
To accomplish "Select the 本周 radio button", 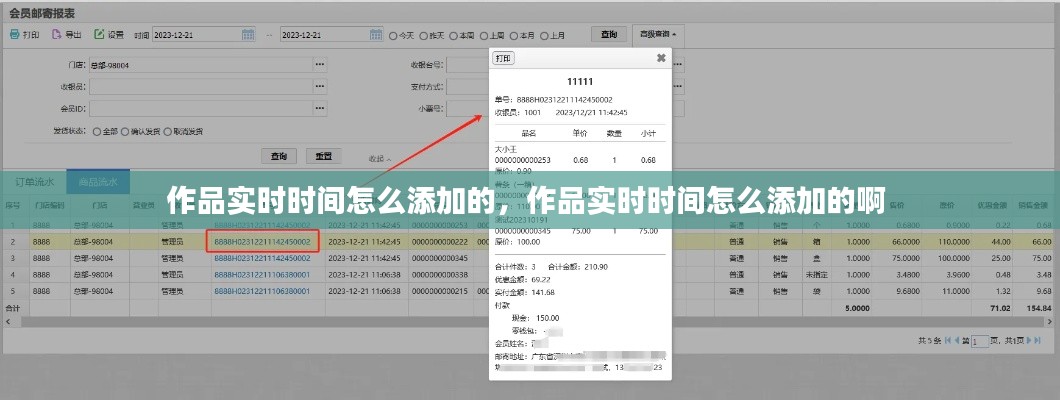I will pyautogui.click(x=453, y=35).
